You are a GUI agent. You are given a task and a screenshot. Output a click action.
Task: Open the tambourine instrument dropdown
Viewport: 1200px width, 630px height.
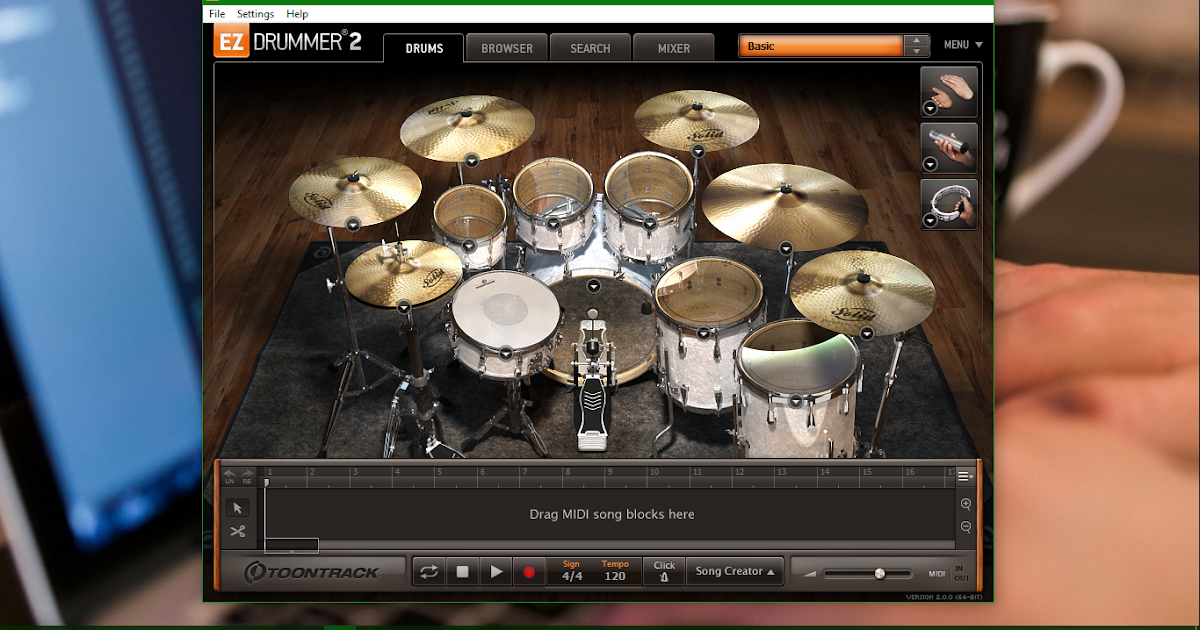[x=929, y=221]
